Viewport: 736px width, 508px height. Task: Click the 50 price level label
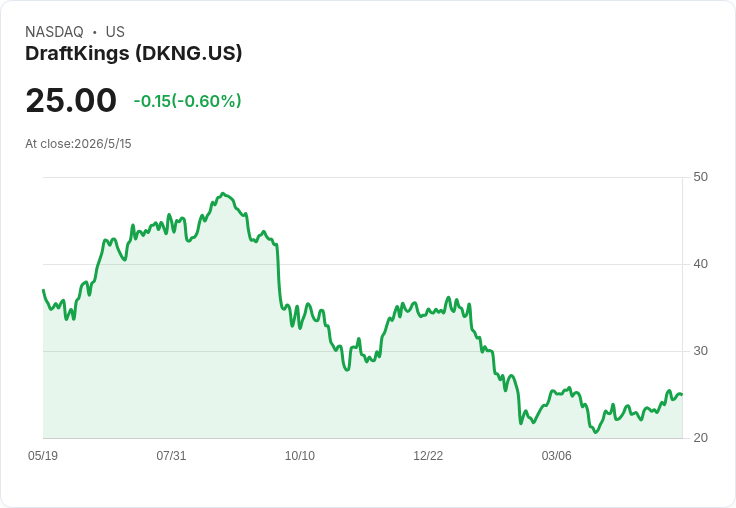700,177
